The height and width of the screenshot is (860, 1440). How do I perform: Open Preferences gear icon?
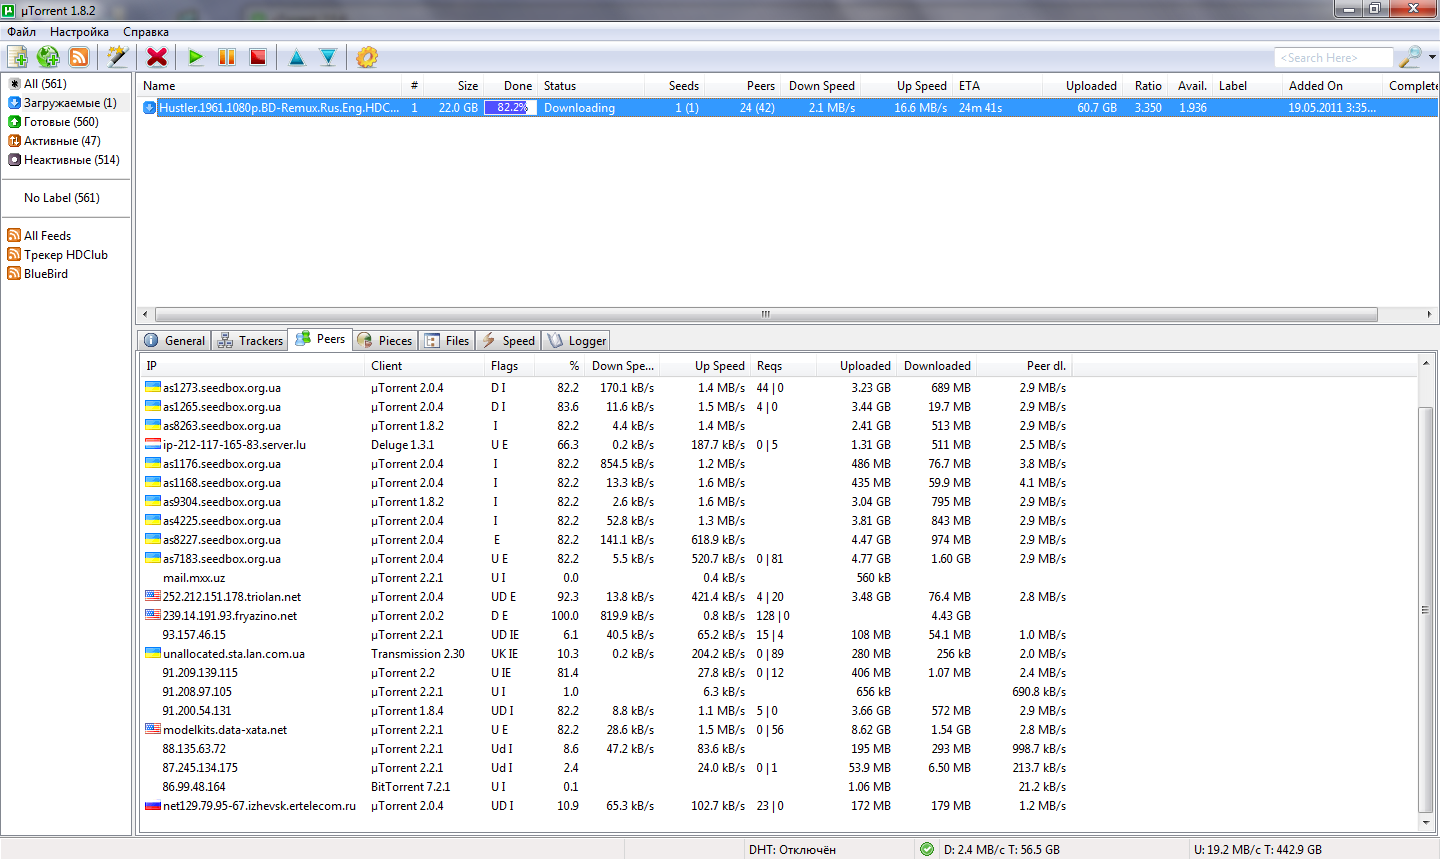pos(367,57)
